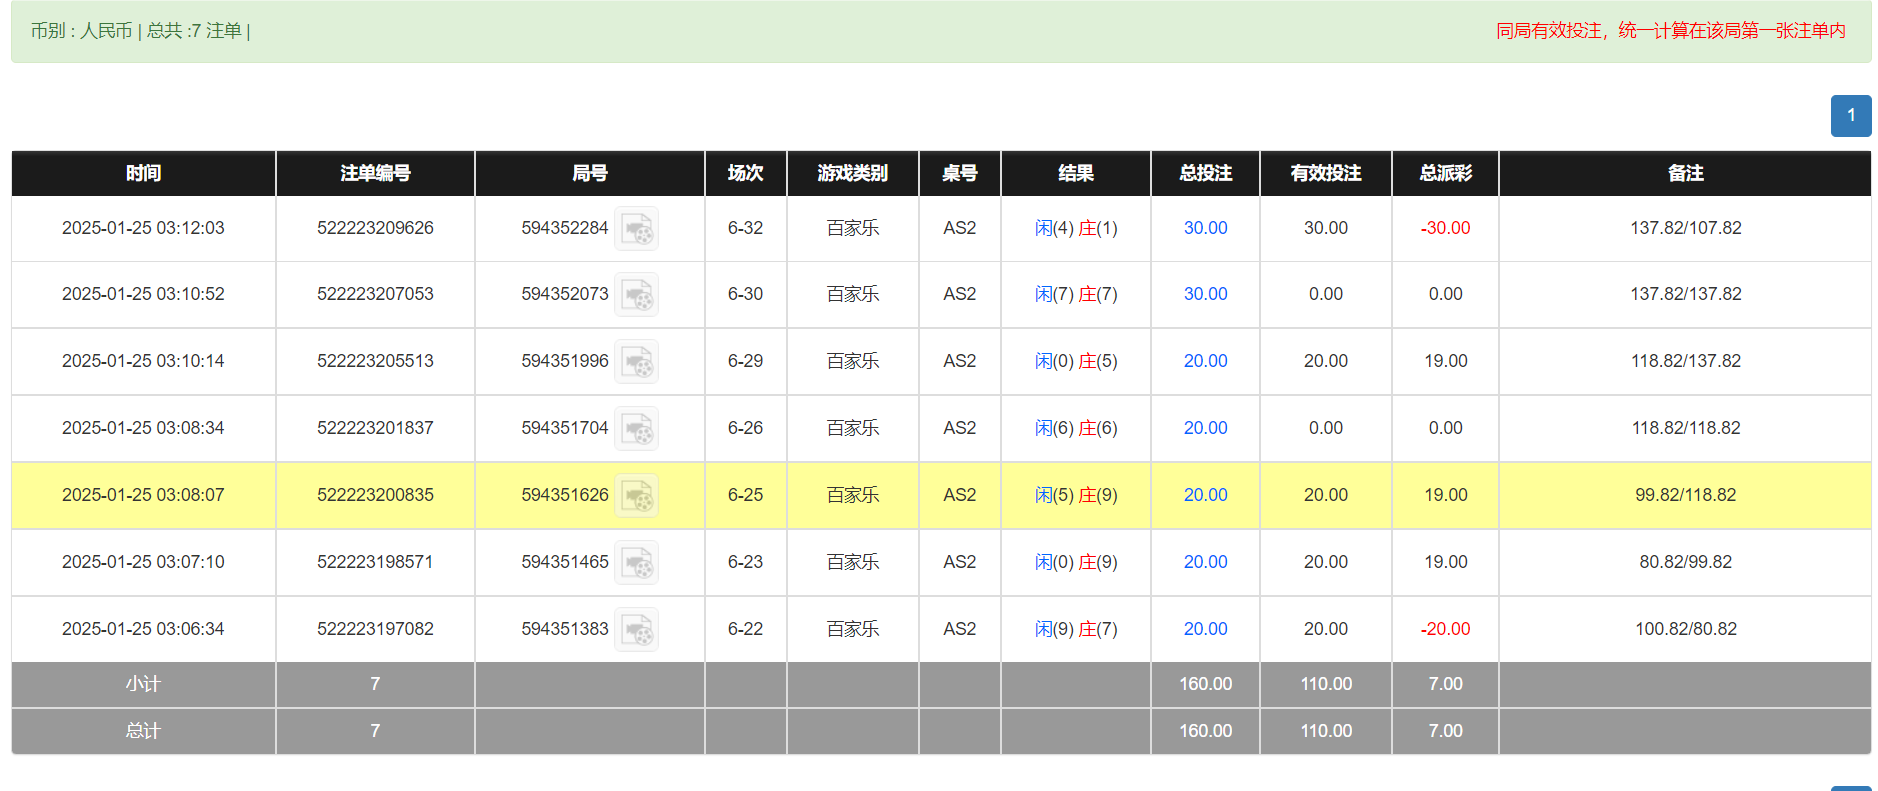The width and height of the screenshot is (1878, 791).
Task: Select bet number 522223209626 cell
Action: point(375,228)
